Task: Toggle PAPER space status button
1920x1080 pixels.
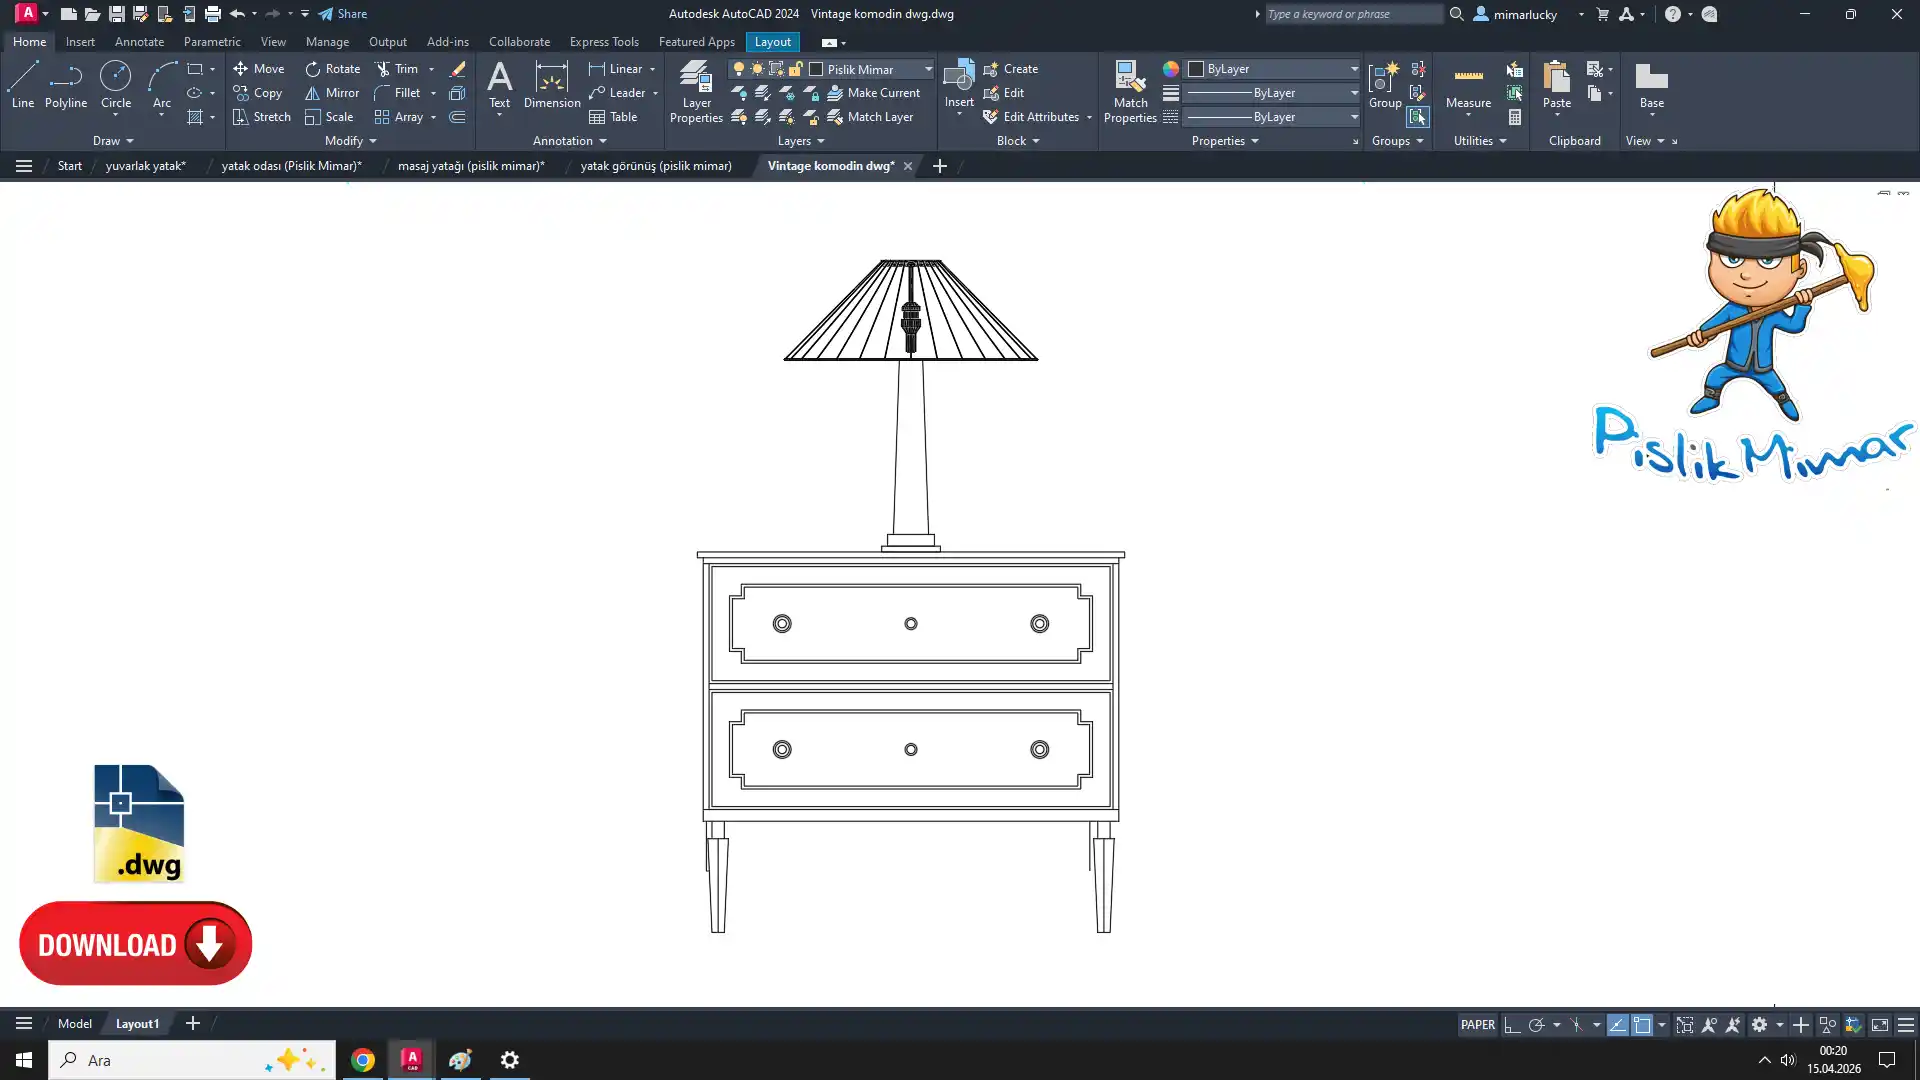Action: (x=1477, y=1025)
